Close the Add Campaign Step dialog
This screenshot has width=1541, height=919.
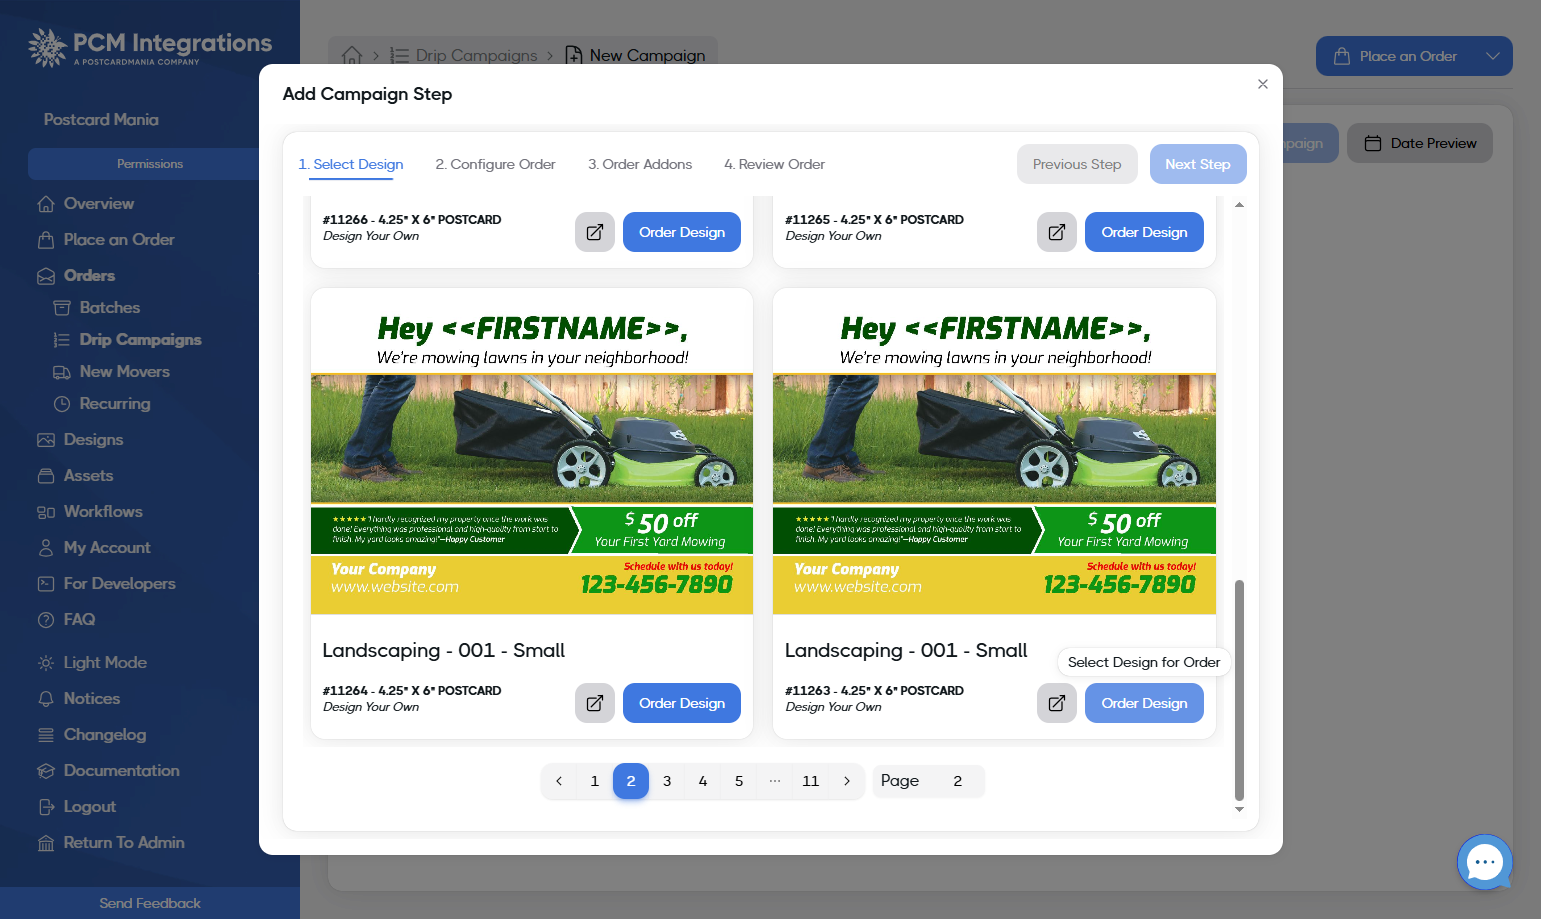tap(1263, 84)
